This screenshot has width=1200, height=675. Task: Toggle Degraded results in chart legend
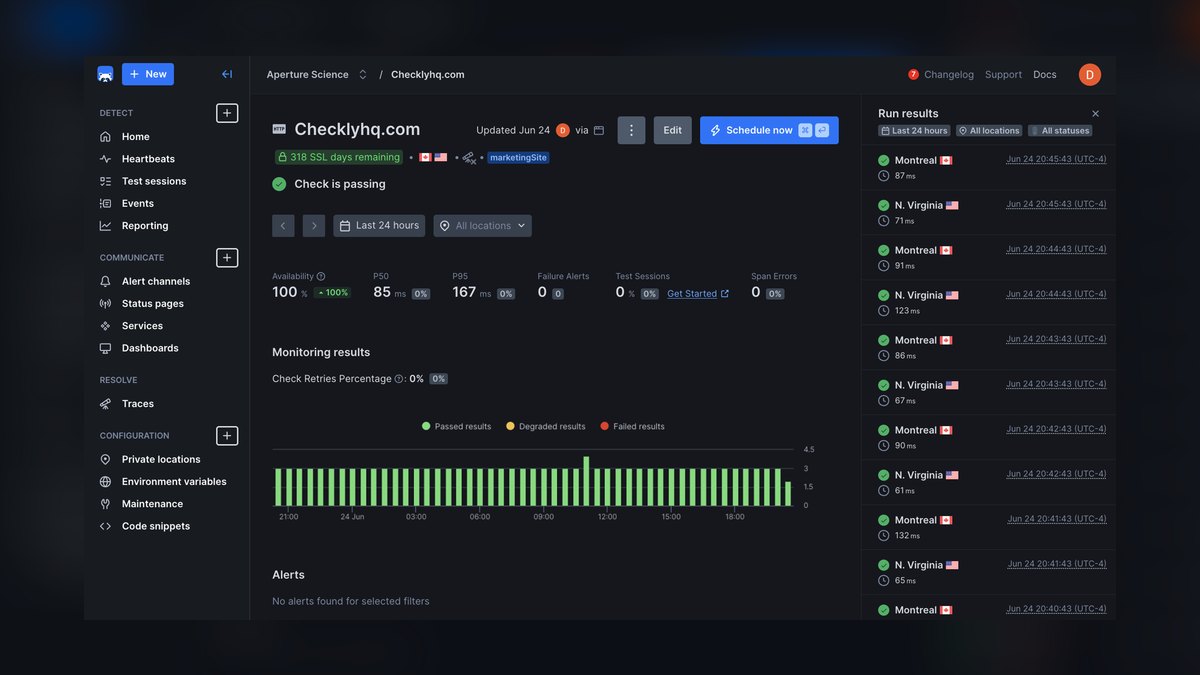(x=546, y=427)
